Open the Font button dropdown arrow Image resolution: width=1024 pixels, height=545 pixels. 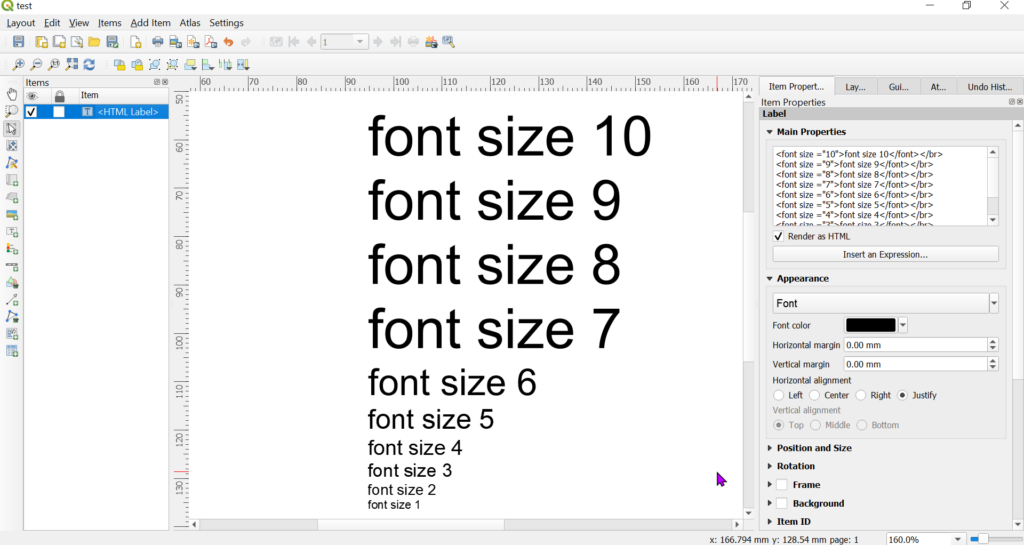coord(994,304)
